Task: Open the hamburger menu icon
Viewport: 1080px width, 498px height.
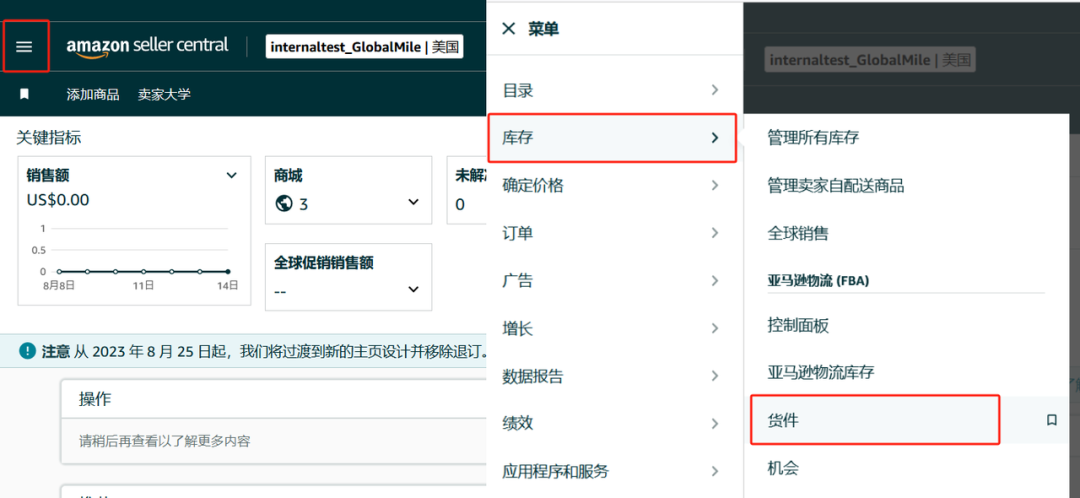Action: (25, 46)
